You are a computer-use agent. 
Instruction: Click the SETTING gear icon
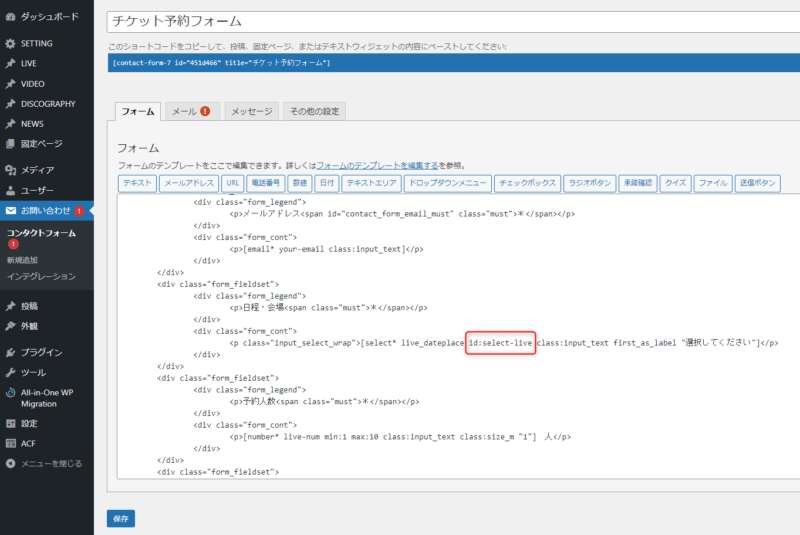10,44
